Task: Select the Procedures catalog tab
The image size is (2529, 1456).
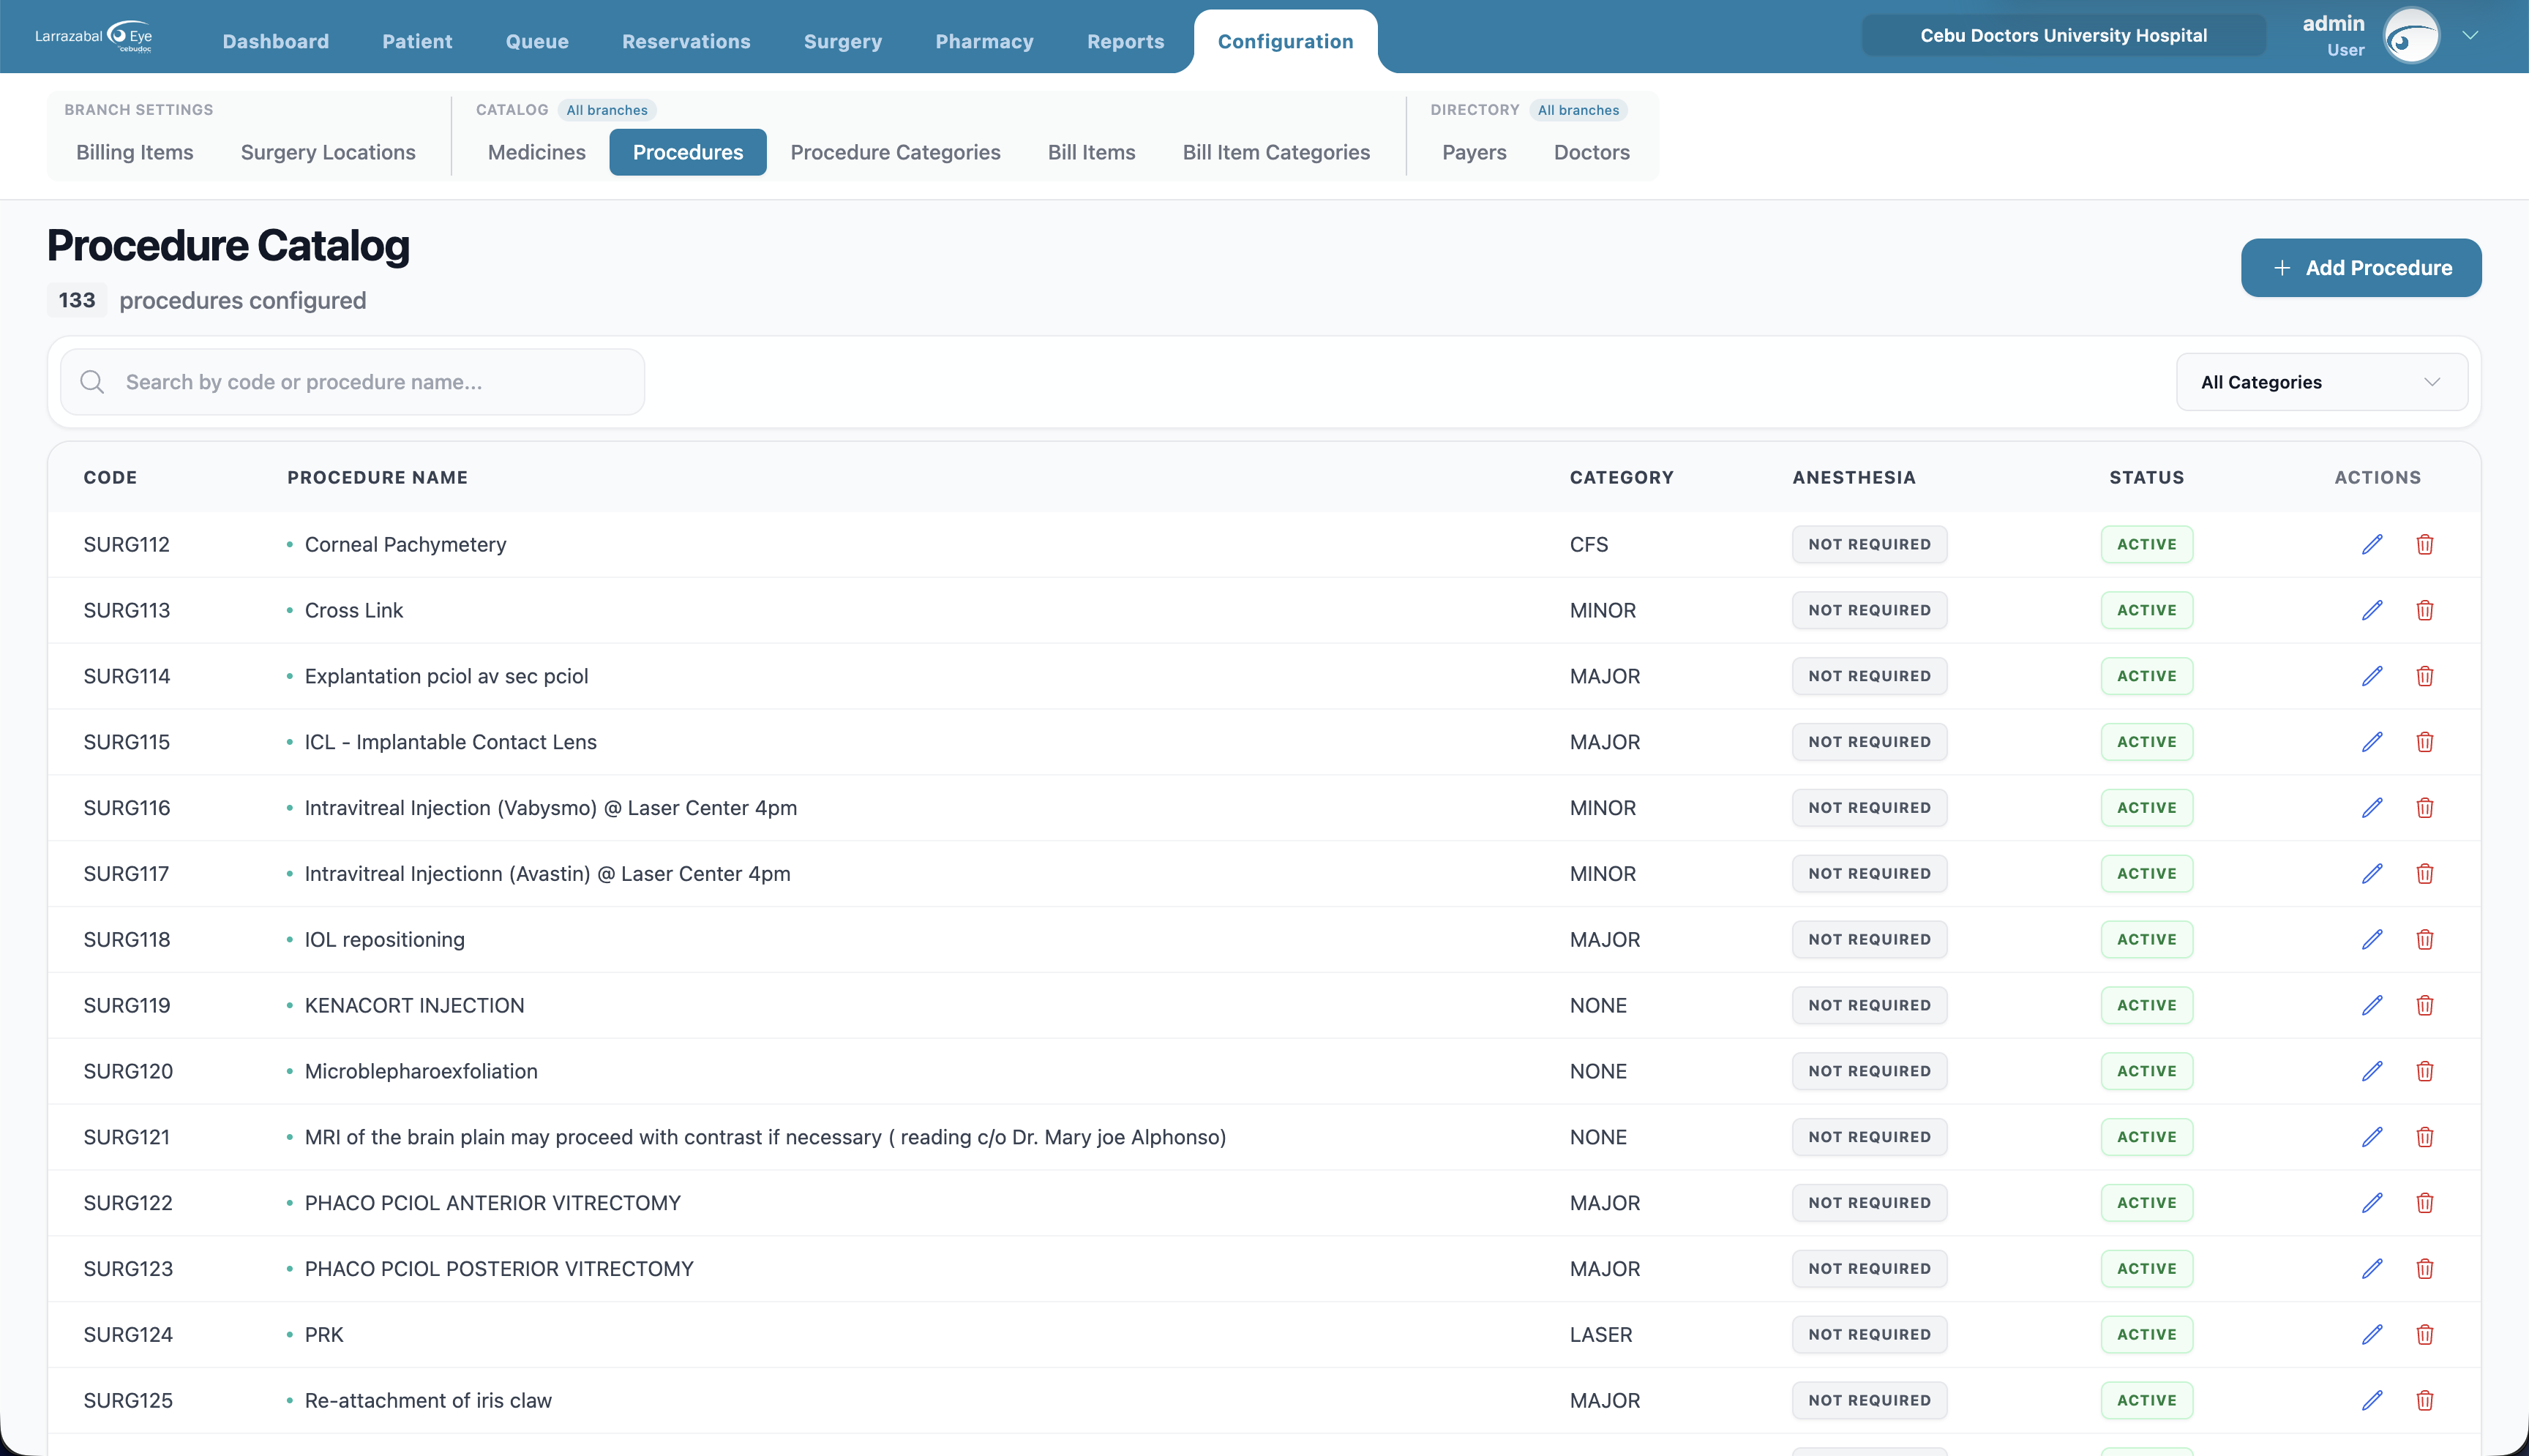Action: click(x=688, y=152)
